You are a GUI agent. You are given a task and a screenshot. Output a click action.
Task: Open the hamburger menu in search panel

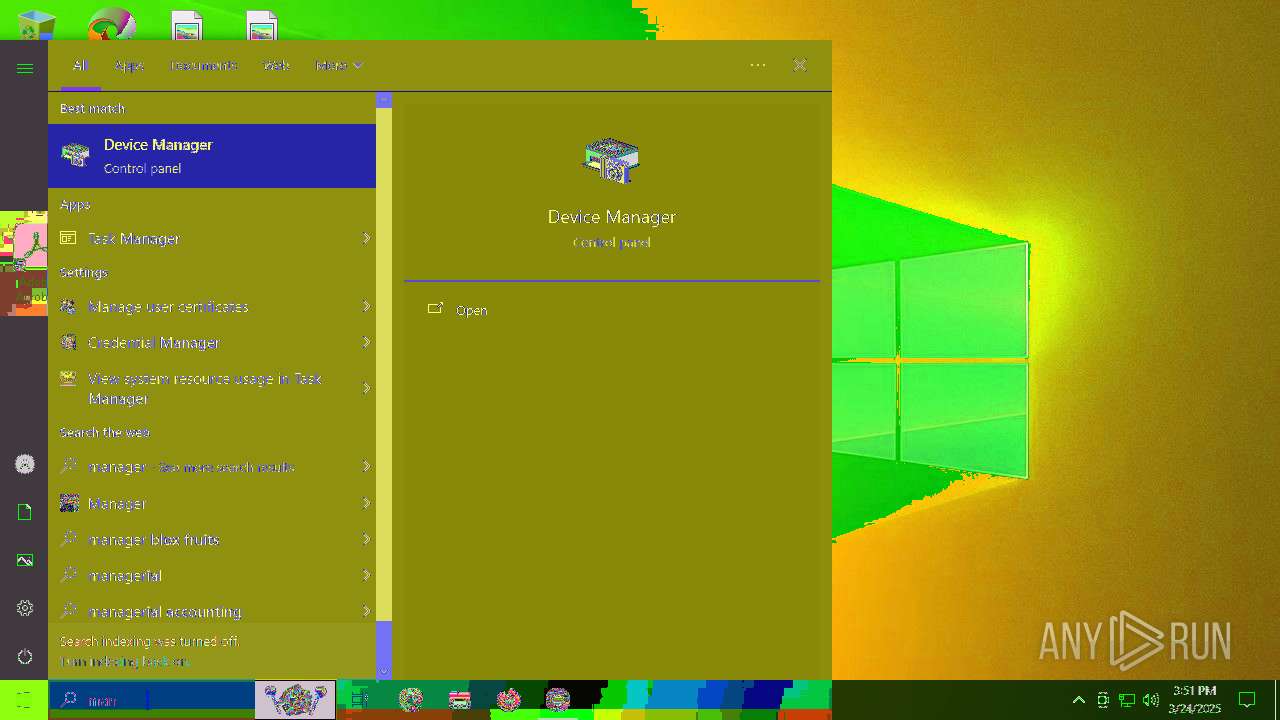coord(25,68)
